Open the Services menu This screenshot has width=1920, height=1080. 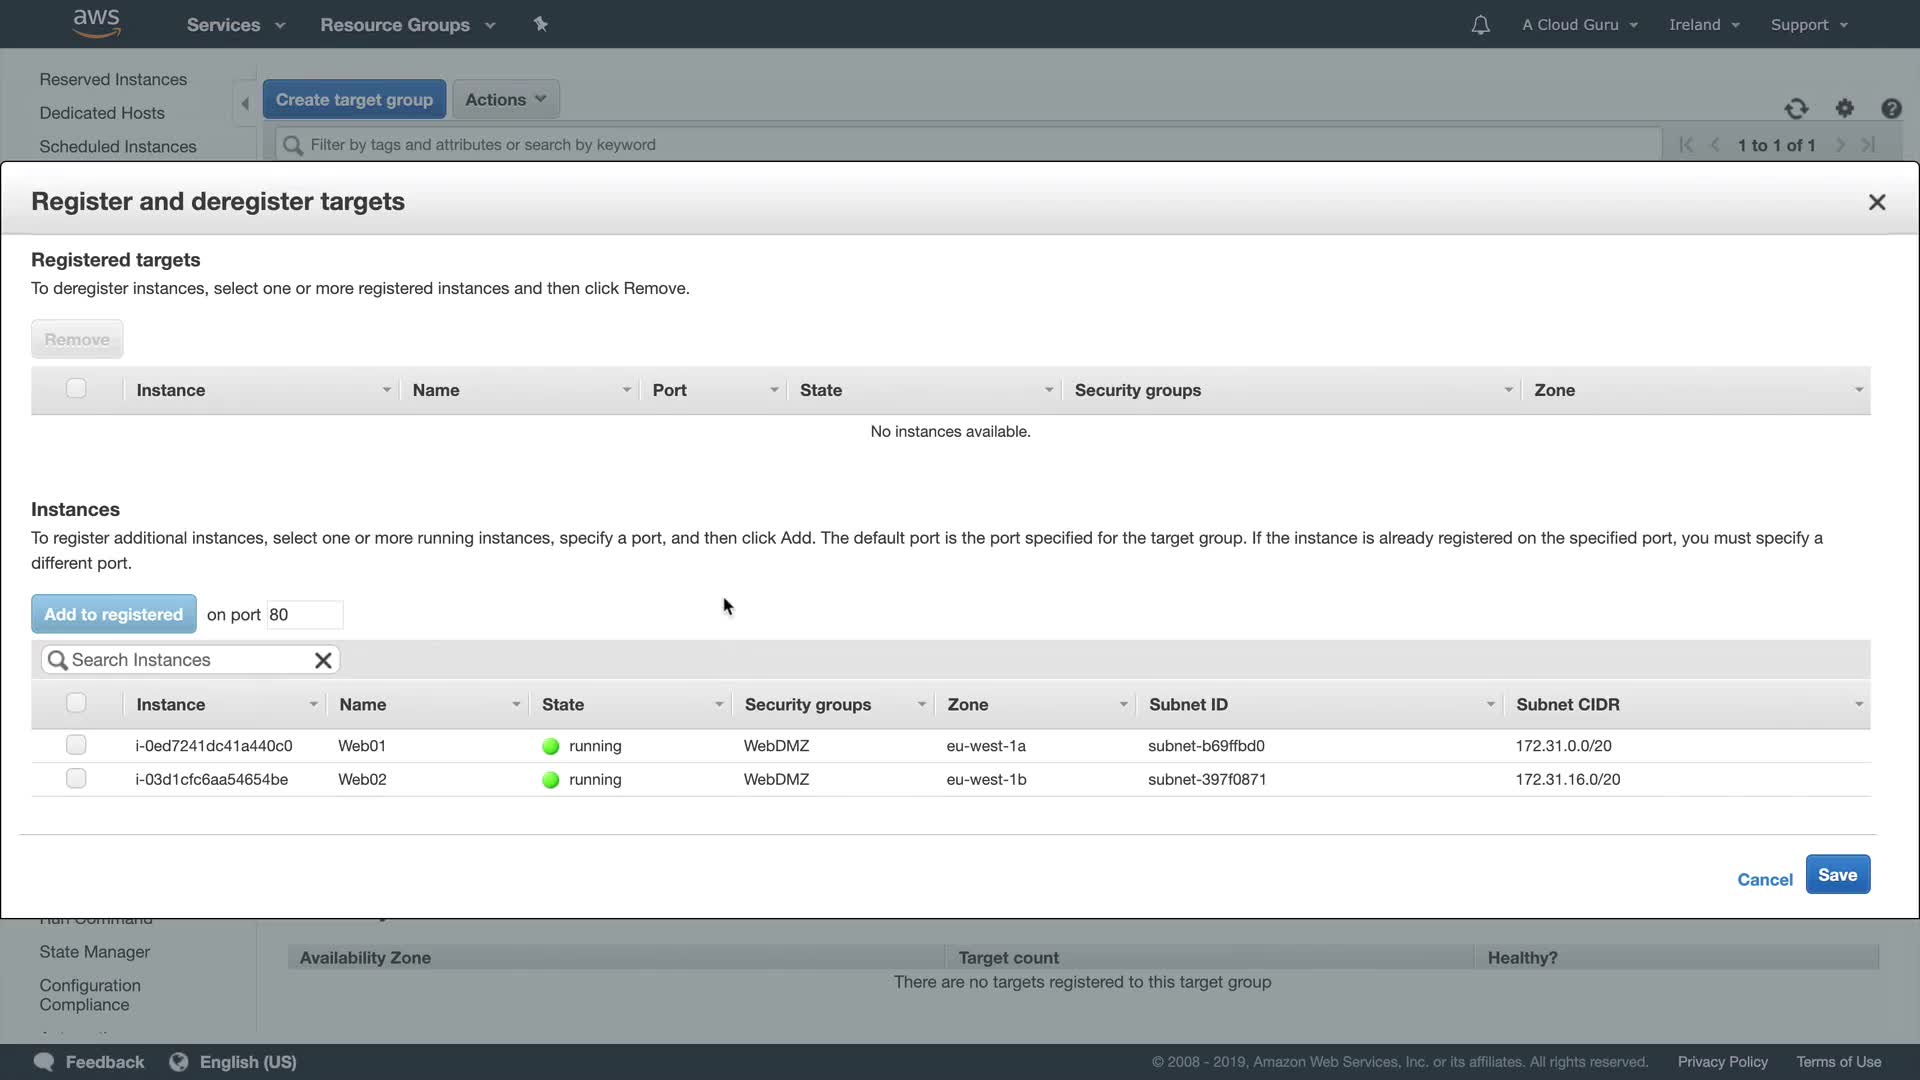(x=235, y=25)
